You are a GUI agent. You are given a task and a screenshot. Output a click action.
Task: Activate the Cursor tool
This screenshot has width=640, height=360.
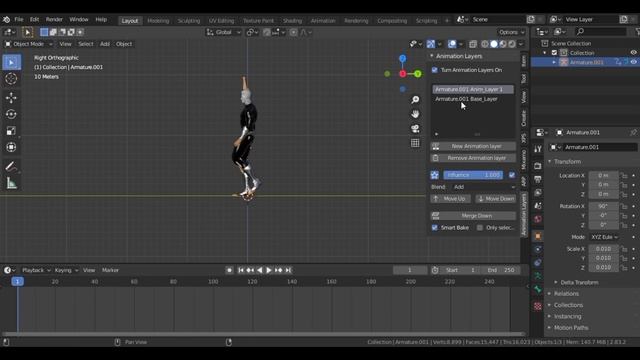coord(11,79)
